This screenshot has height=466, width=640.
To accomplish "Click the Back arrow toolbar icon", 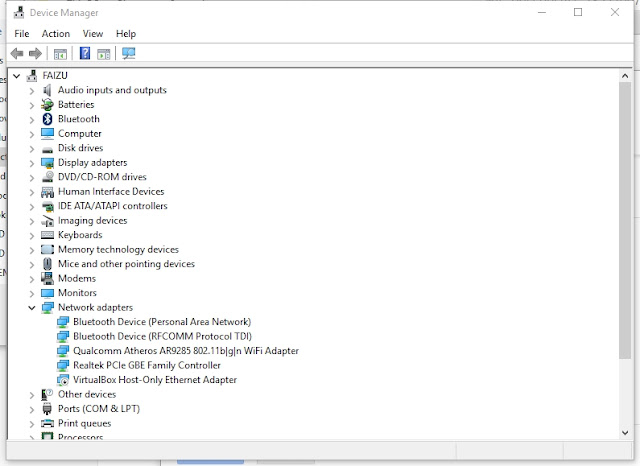I will [x=17, y=53].
